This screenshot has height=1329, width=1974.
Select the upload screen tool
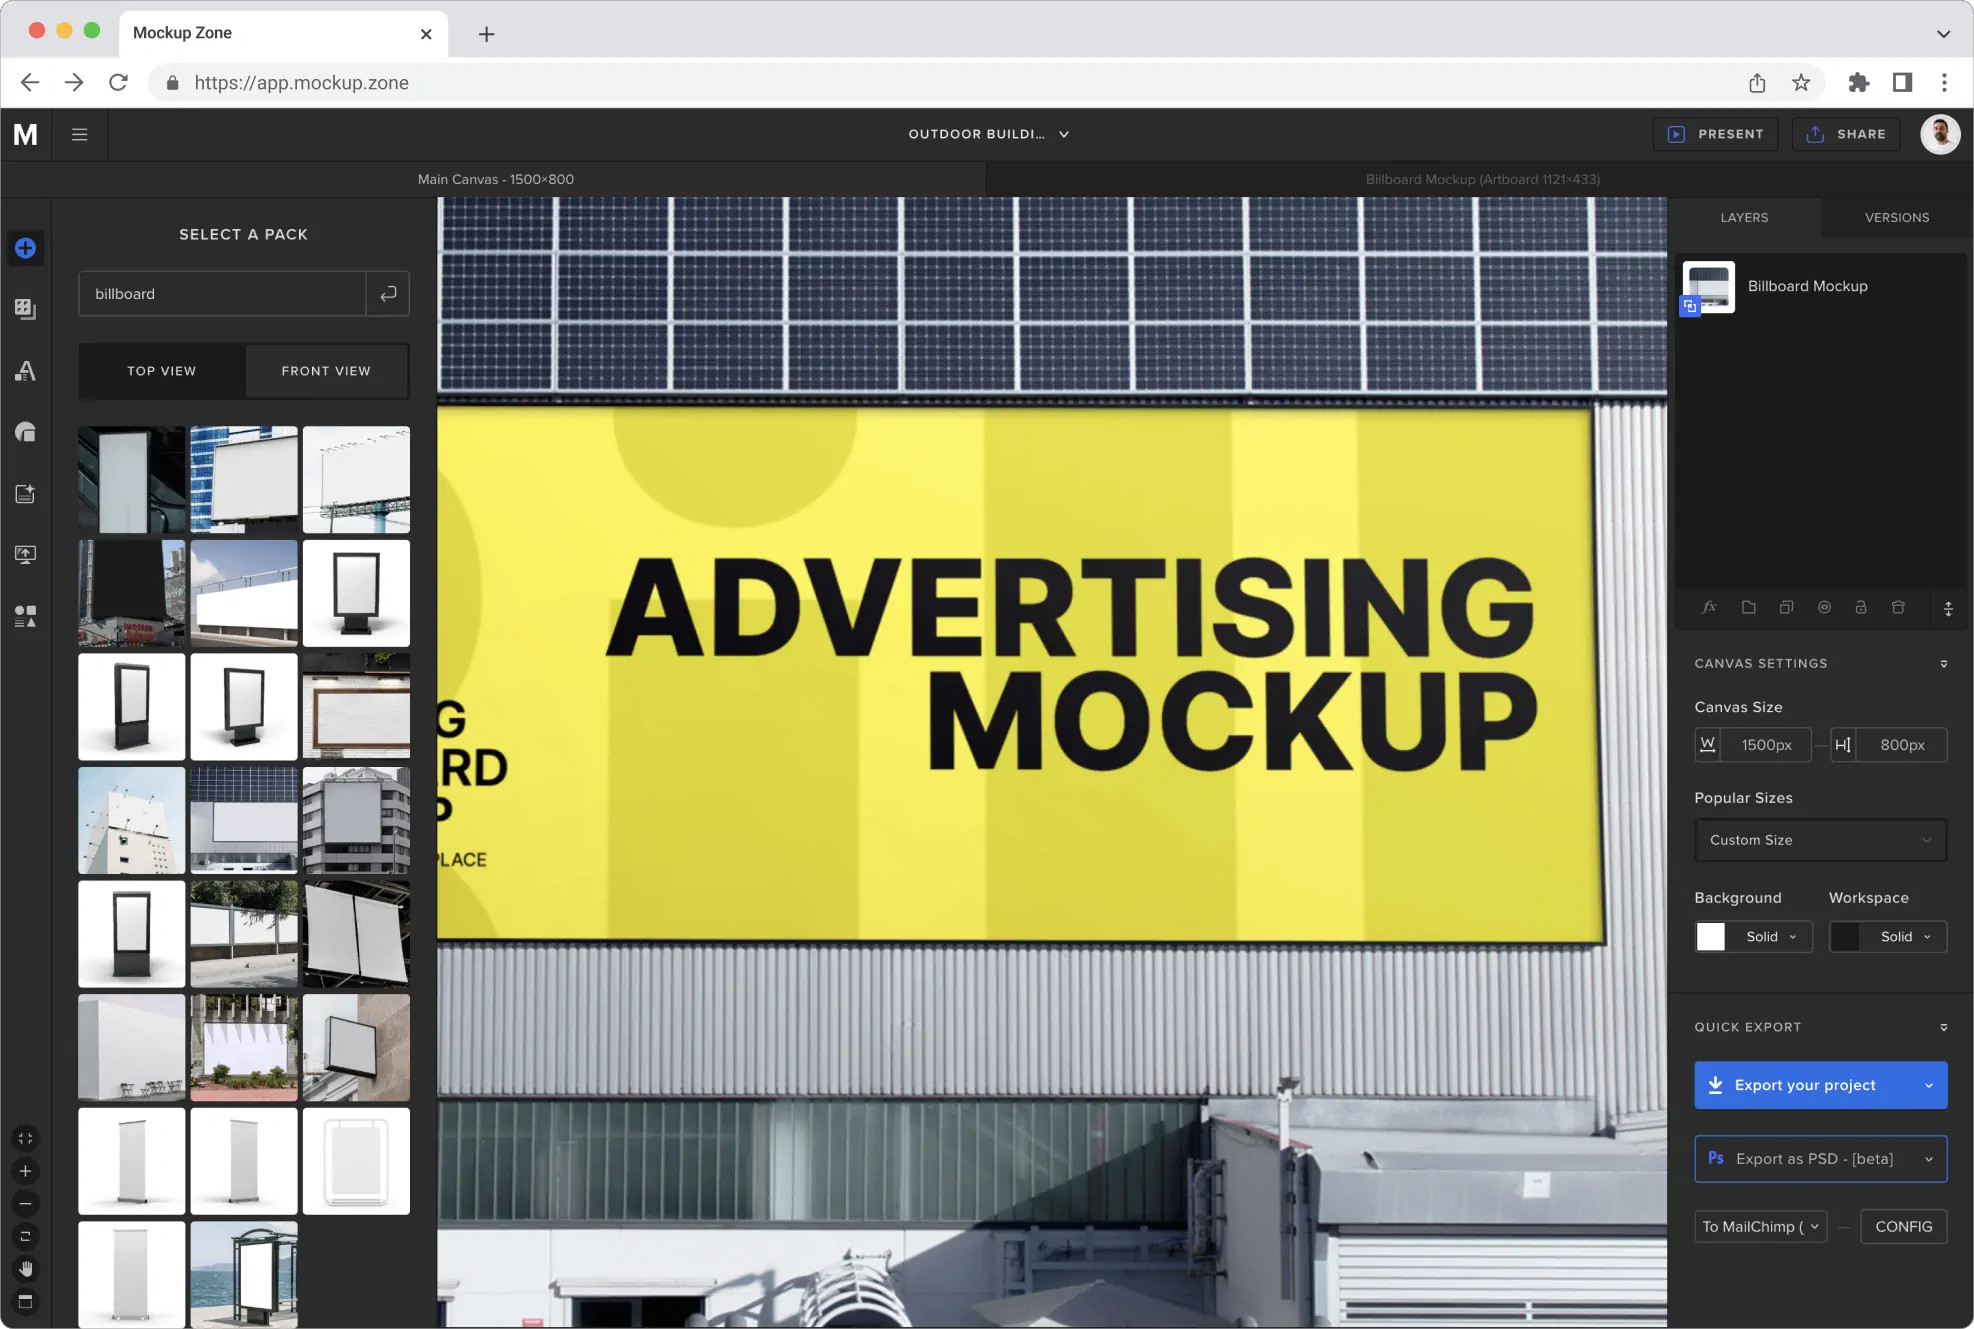[x=25, y=555]
